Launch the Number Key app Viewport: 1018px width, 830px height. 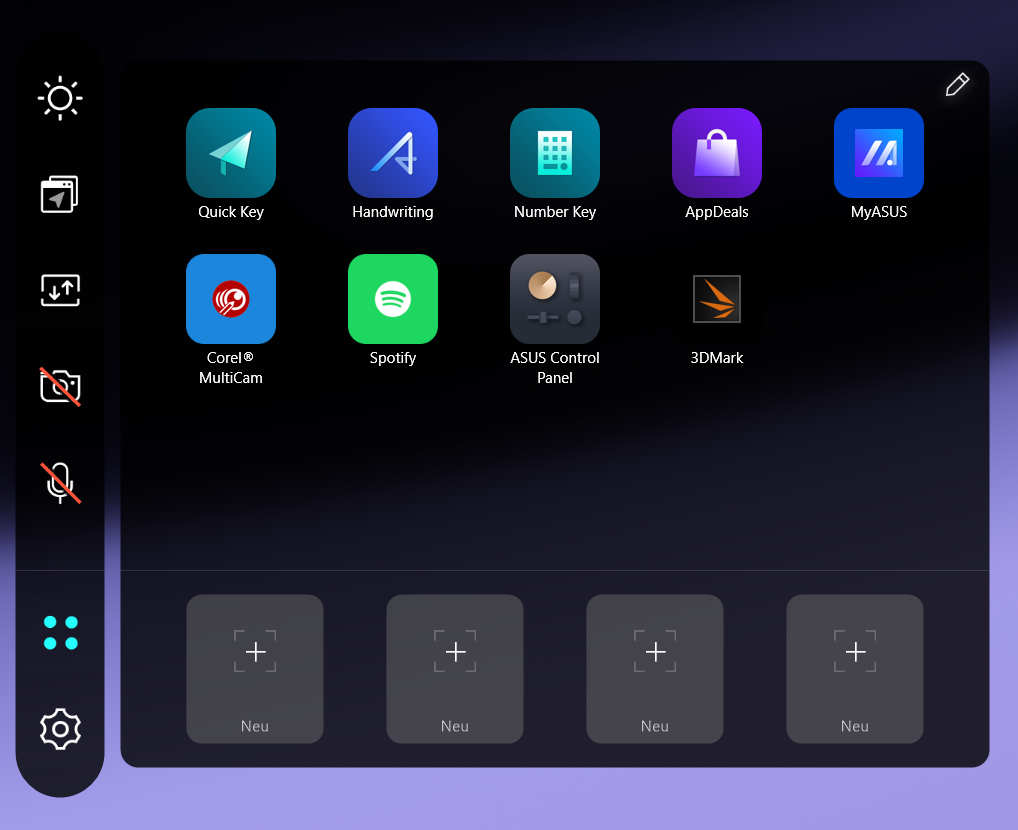tap(554, 153)
